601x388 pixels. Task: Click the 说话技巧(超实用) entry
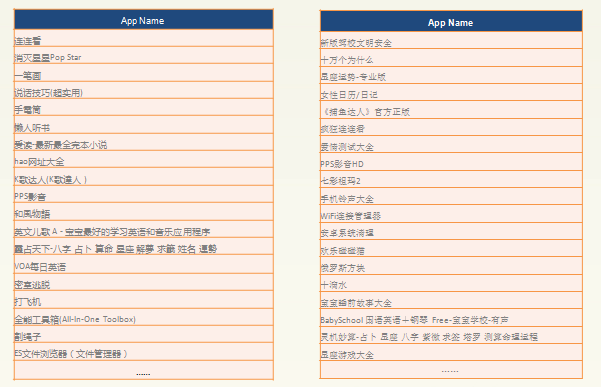[143, 90]
